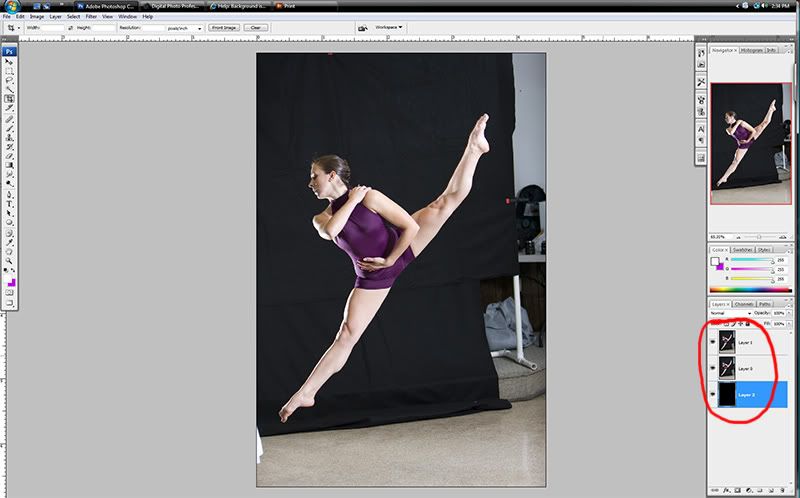This screenshot has width=800, height=498.
Task: Open the Go to Bridge icon
Action: (363, 28)
